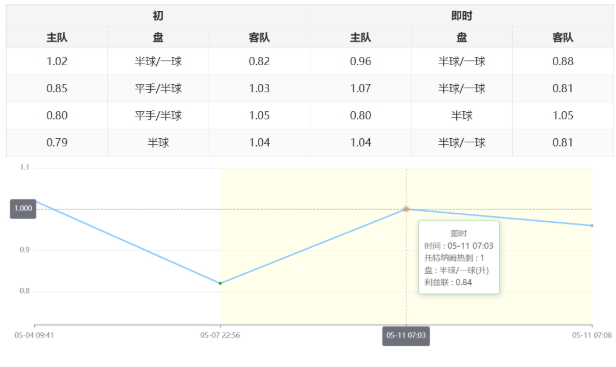Click the line endpoint at 05-11 07:08
This screenshot has width=616, height=367.
point(592,226)
